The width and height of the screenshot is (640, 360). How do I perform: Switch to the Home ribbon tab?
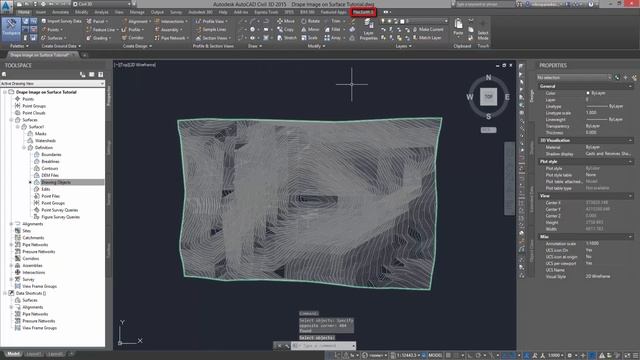coord(23,12)
